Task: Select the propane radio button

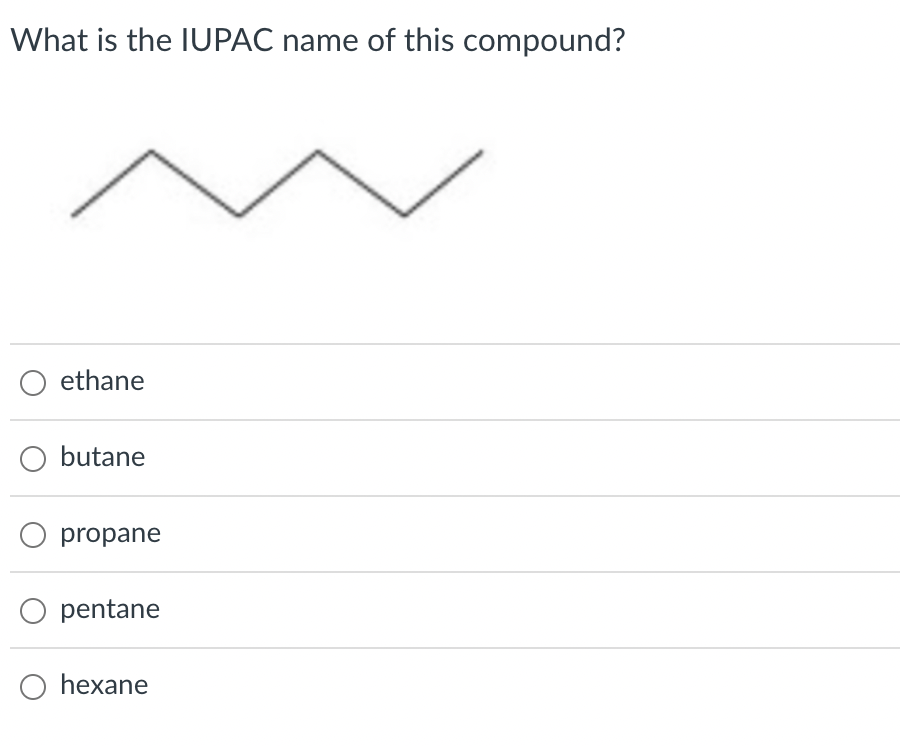Action: 32,534
